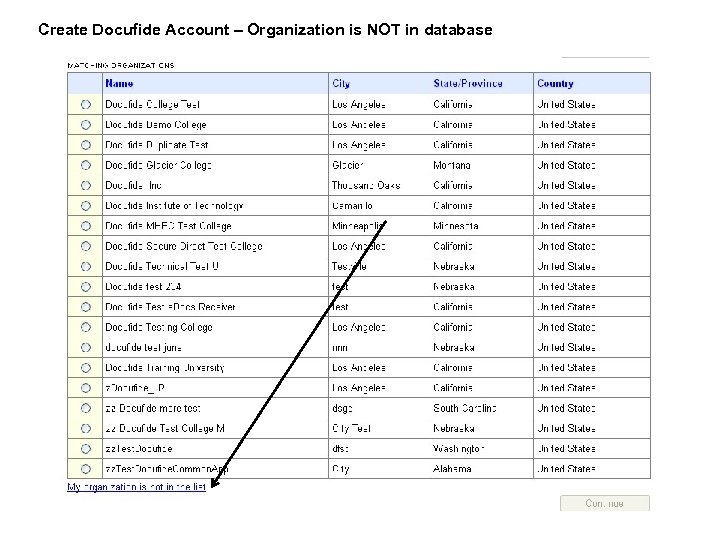
Task: Click the 'nnn' city cell
Action: [340, 348]
